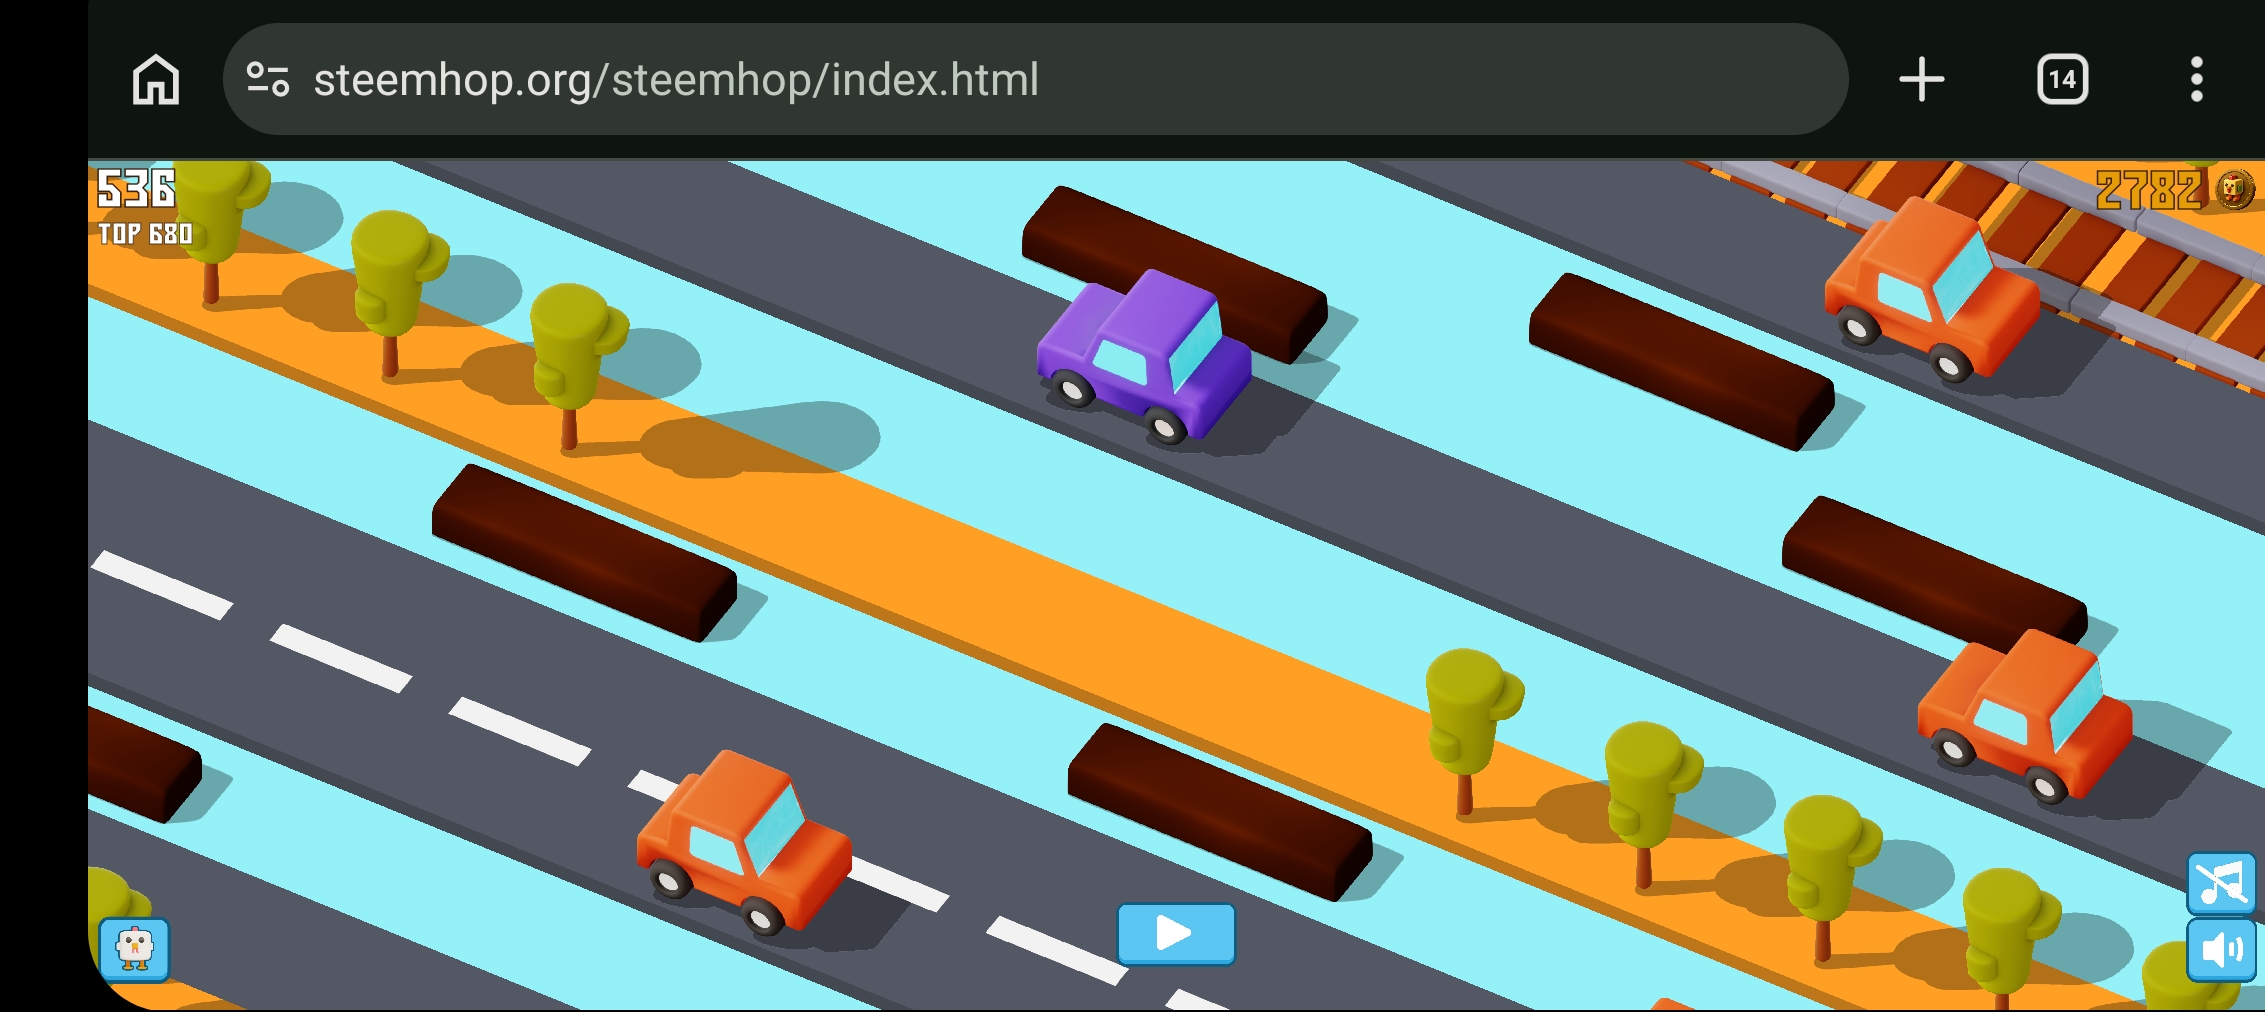The width and height of the screenshot is (2265, 1012).
Task: Toggle the sound speaker icon
Action: tap(2221, 950)
